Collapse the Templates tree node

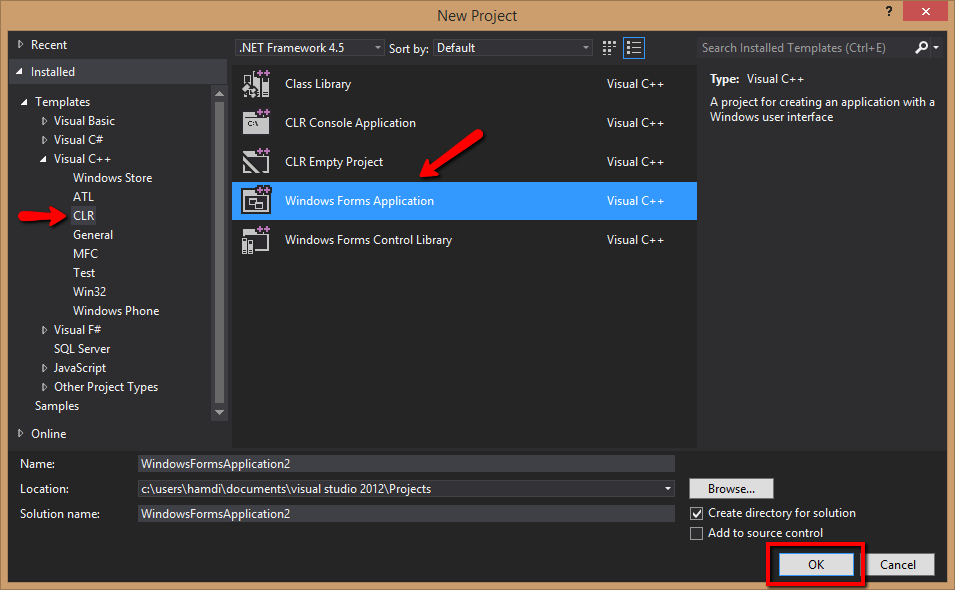24,102
